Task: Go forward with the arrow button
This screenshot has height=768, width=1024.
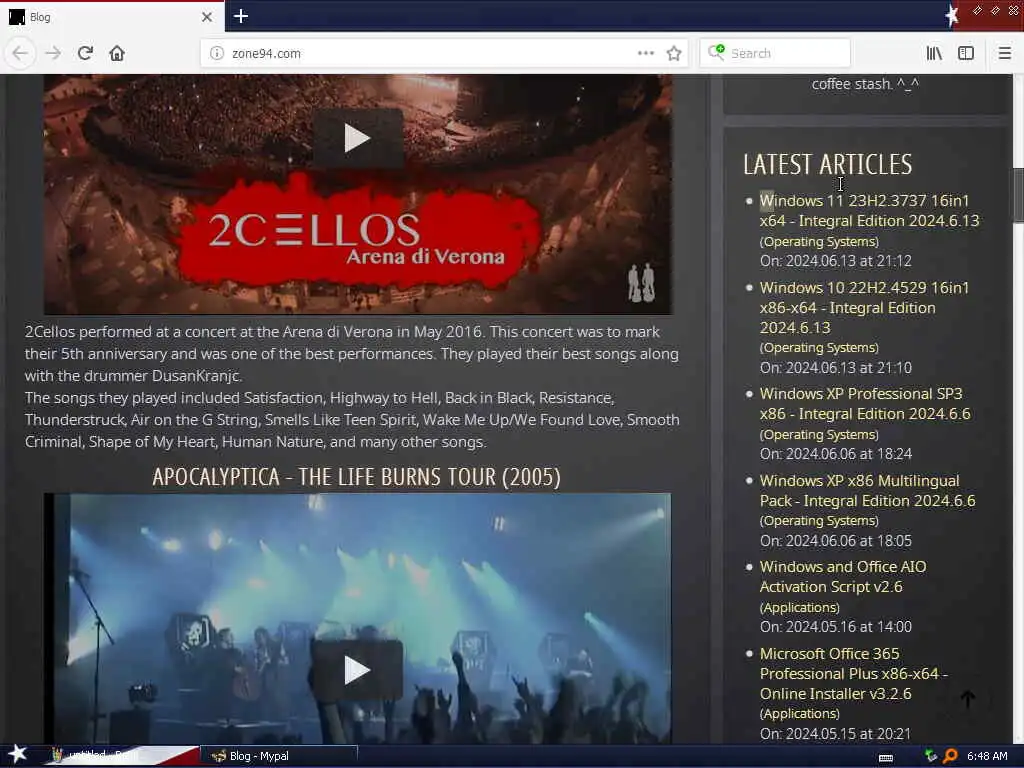Action: pyautogui.click(x=53, y=53)
